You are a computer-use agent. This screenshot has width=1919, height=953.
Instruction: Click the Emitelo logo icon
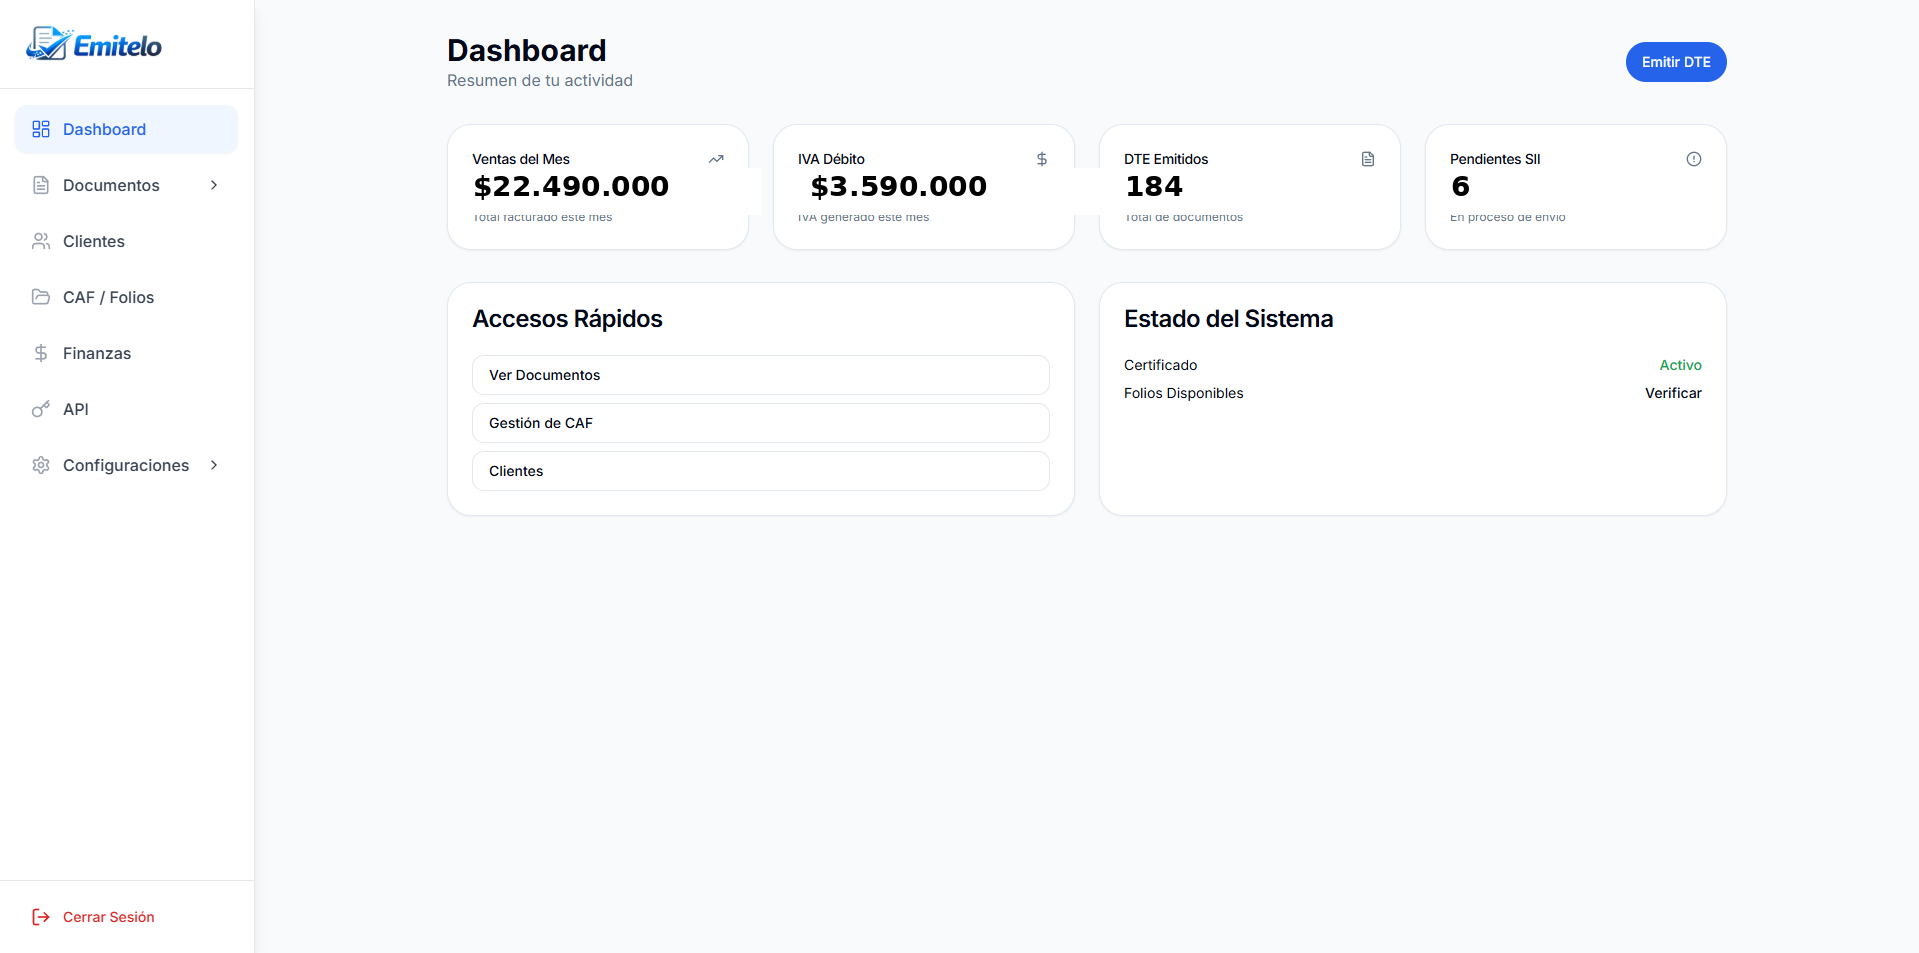tap(48, 42)
